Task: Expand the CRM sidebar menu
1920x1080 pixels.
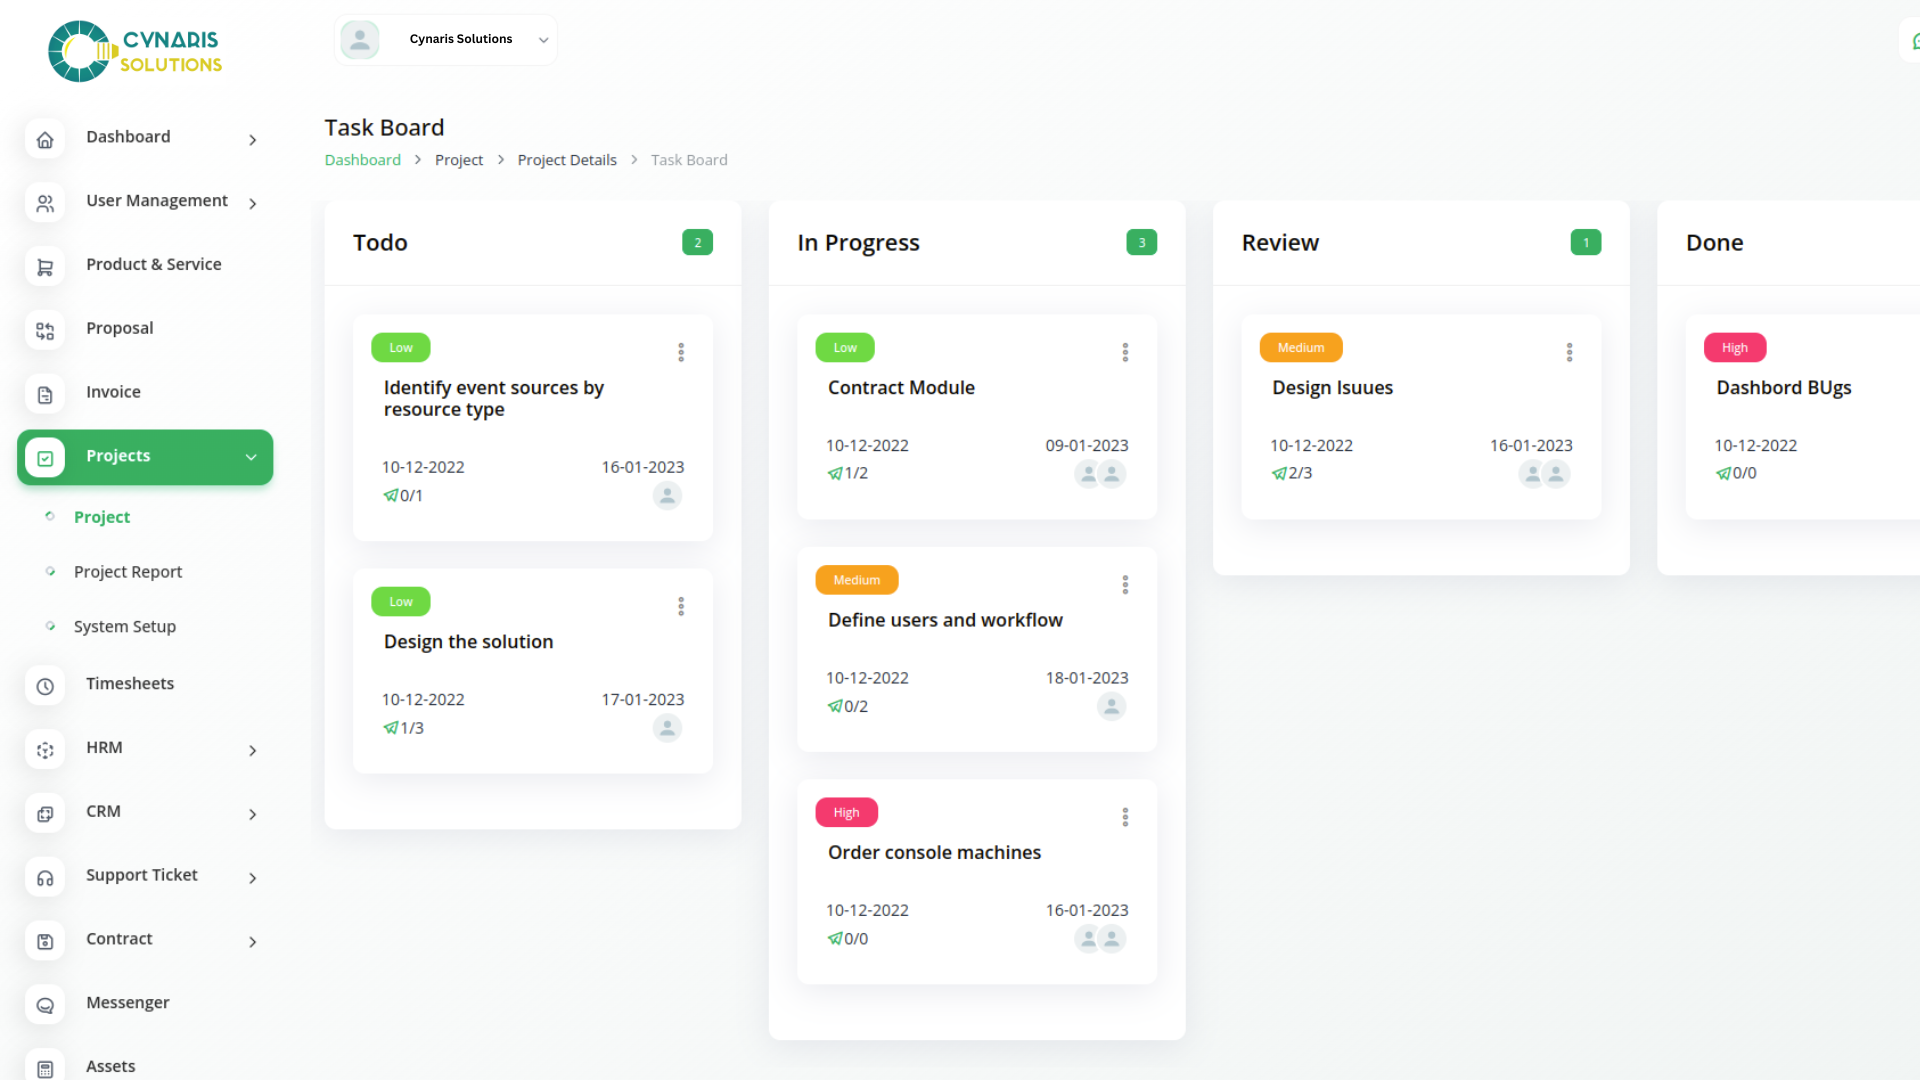Action: (252, 814)
